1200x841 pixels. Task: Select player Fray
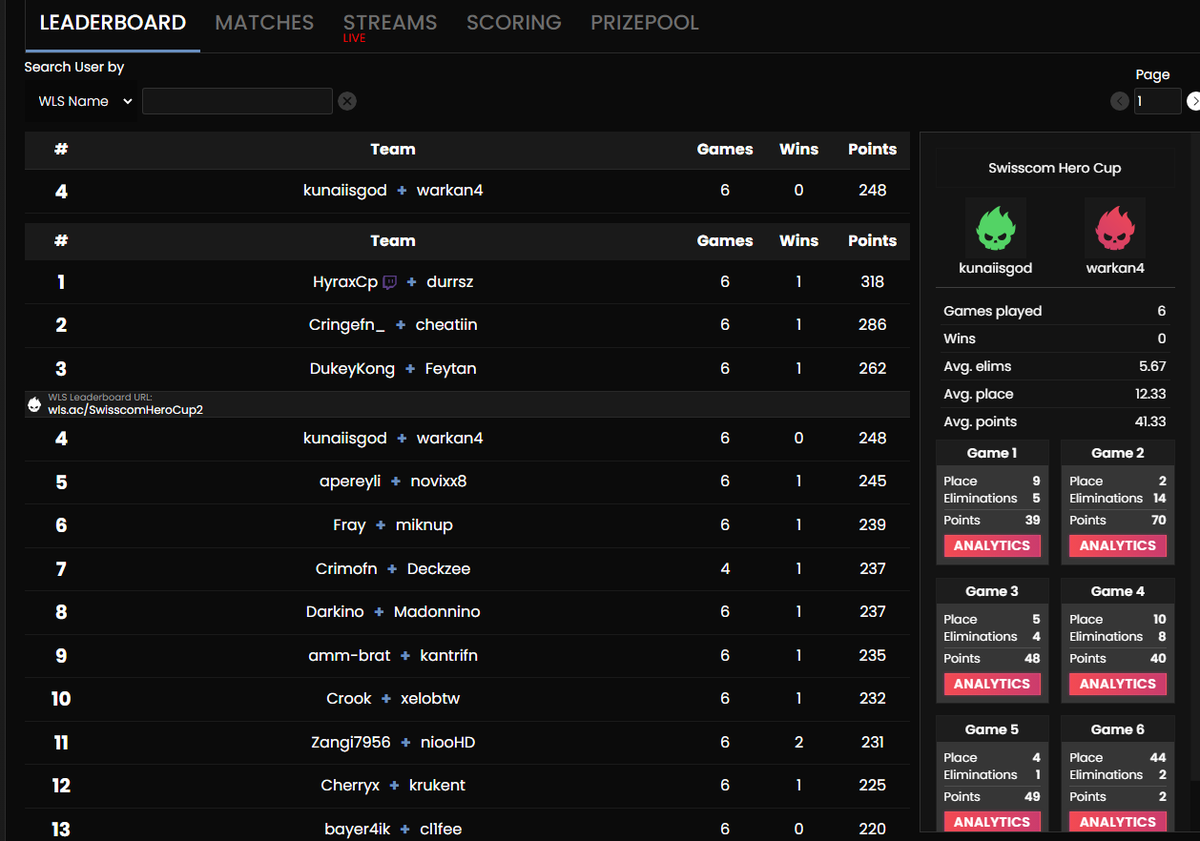coord(349,525)
